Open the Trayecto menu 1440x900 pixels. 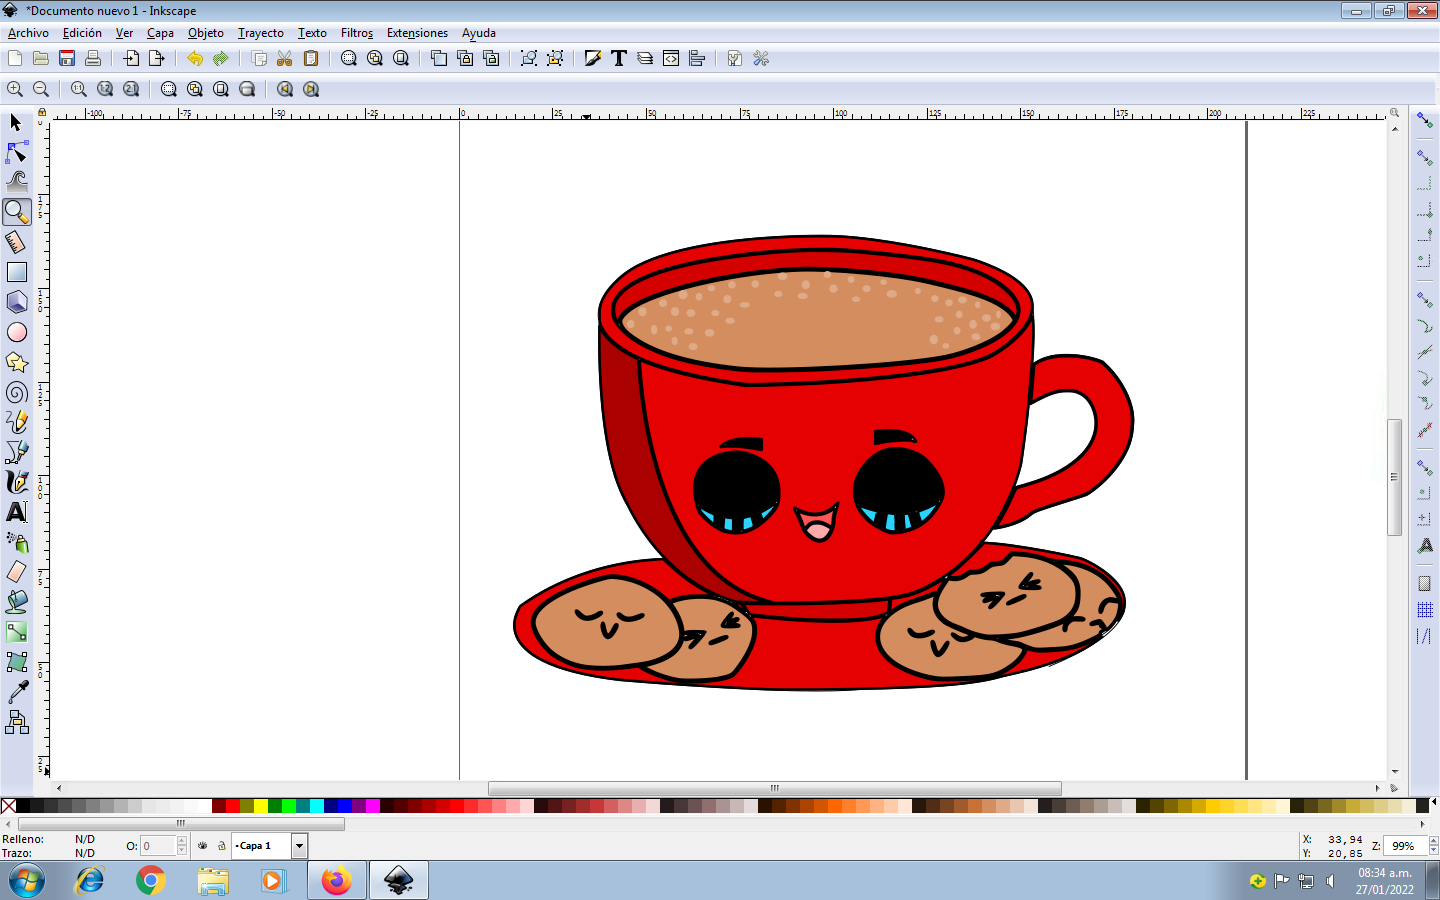pyautogui.click(x=260, y=33)
